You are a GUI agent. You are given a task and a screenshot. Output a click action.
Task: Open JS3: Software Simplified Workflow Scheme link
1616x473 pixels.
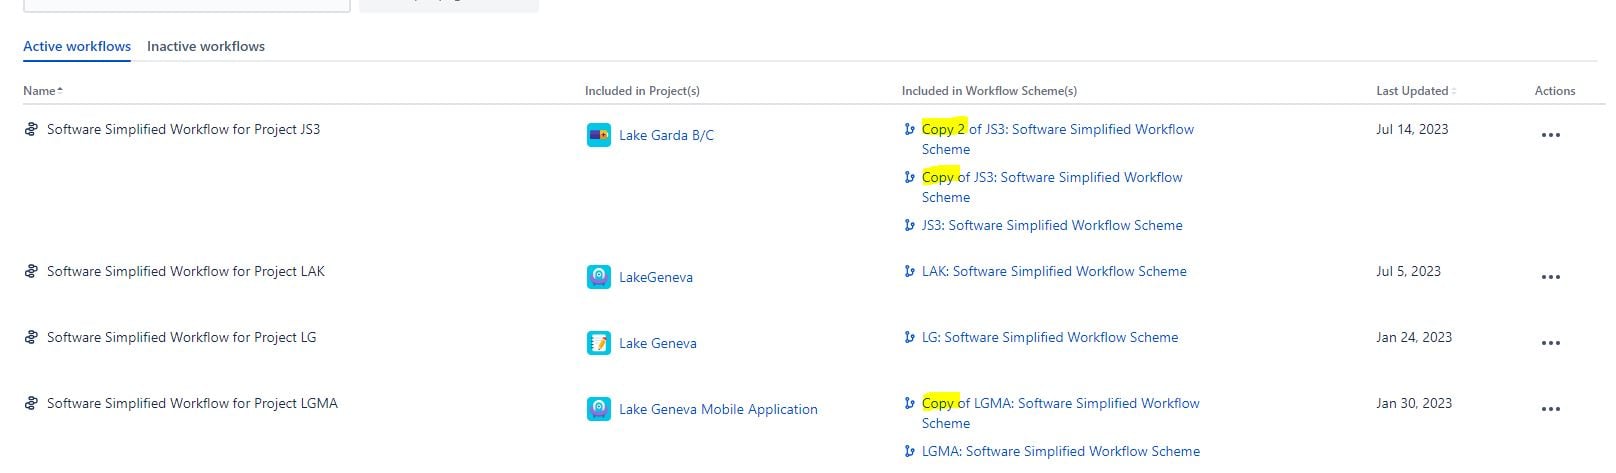(x=1052, y=225)
